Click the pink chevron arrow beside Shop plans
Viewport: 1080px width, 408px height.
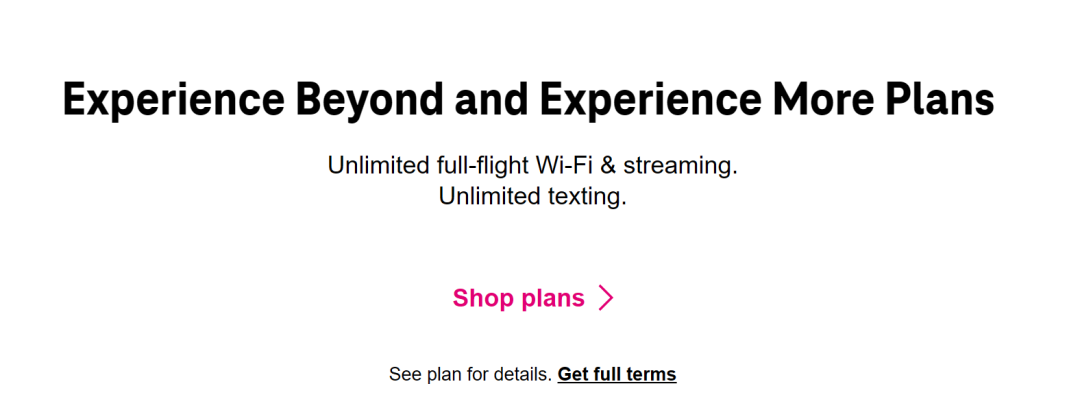pos(605,298)
